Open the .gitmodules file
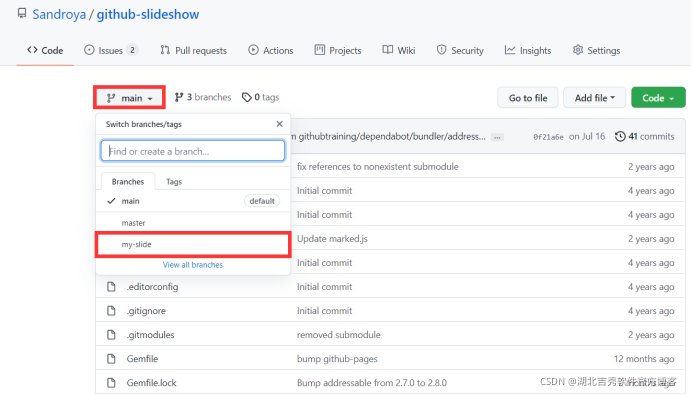The image size is (692, 395). point(150,335)
